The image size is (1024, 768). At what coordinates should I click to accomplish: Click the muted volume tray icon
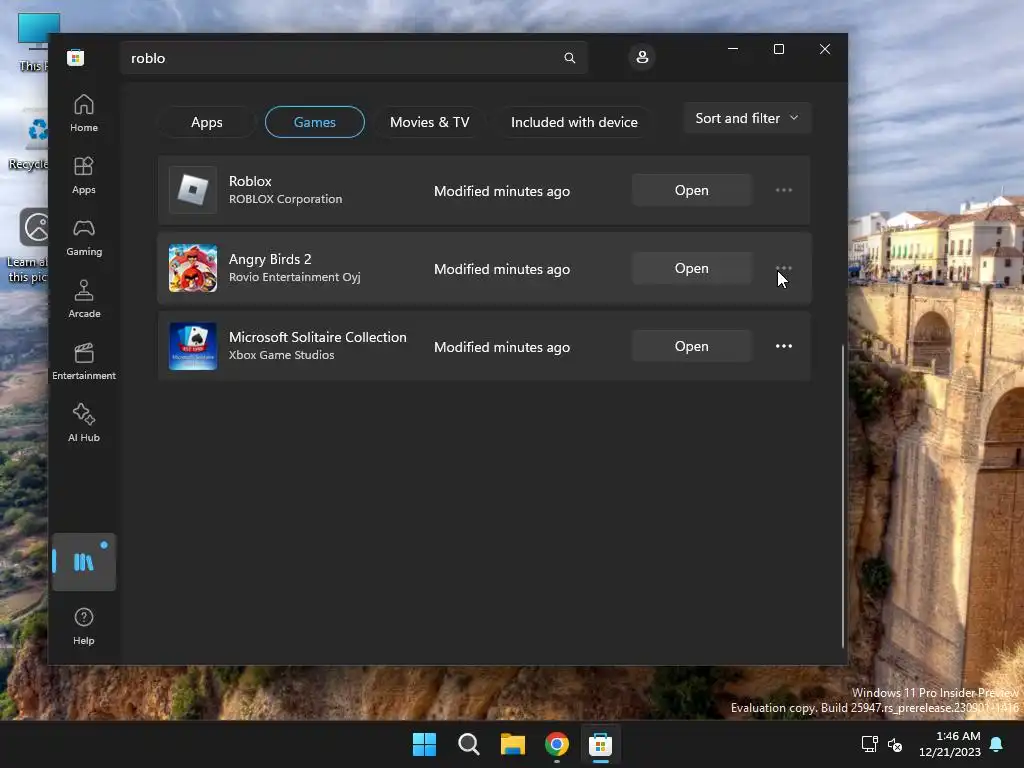click(895, 744)
